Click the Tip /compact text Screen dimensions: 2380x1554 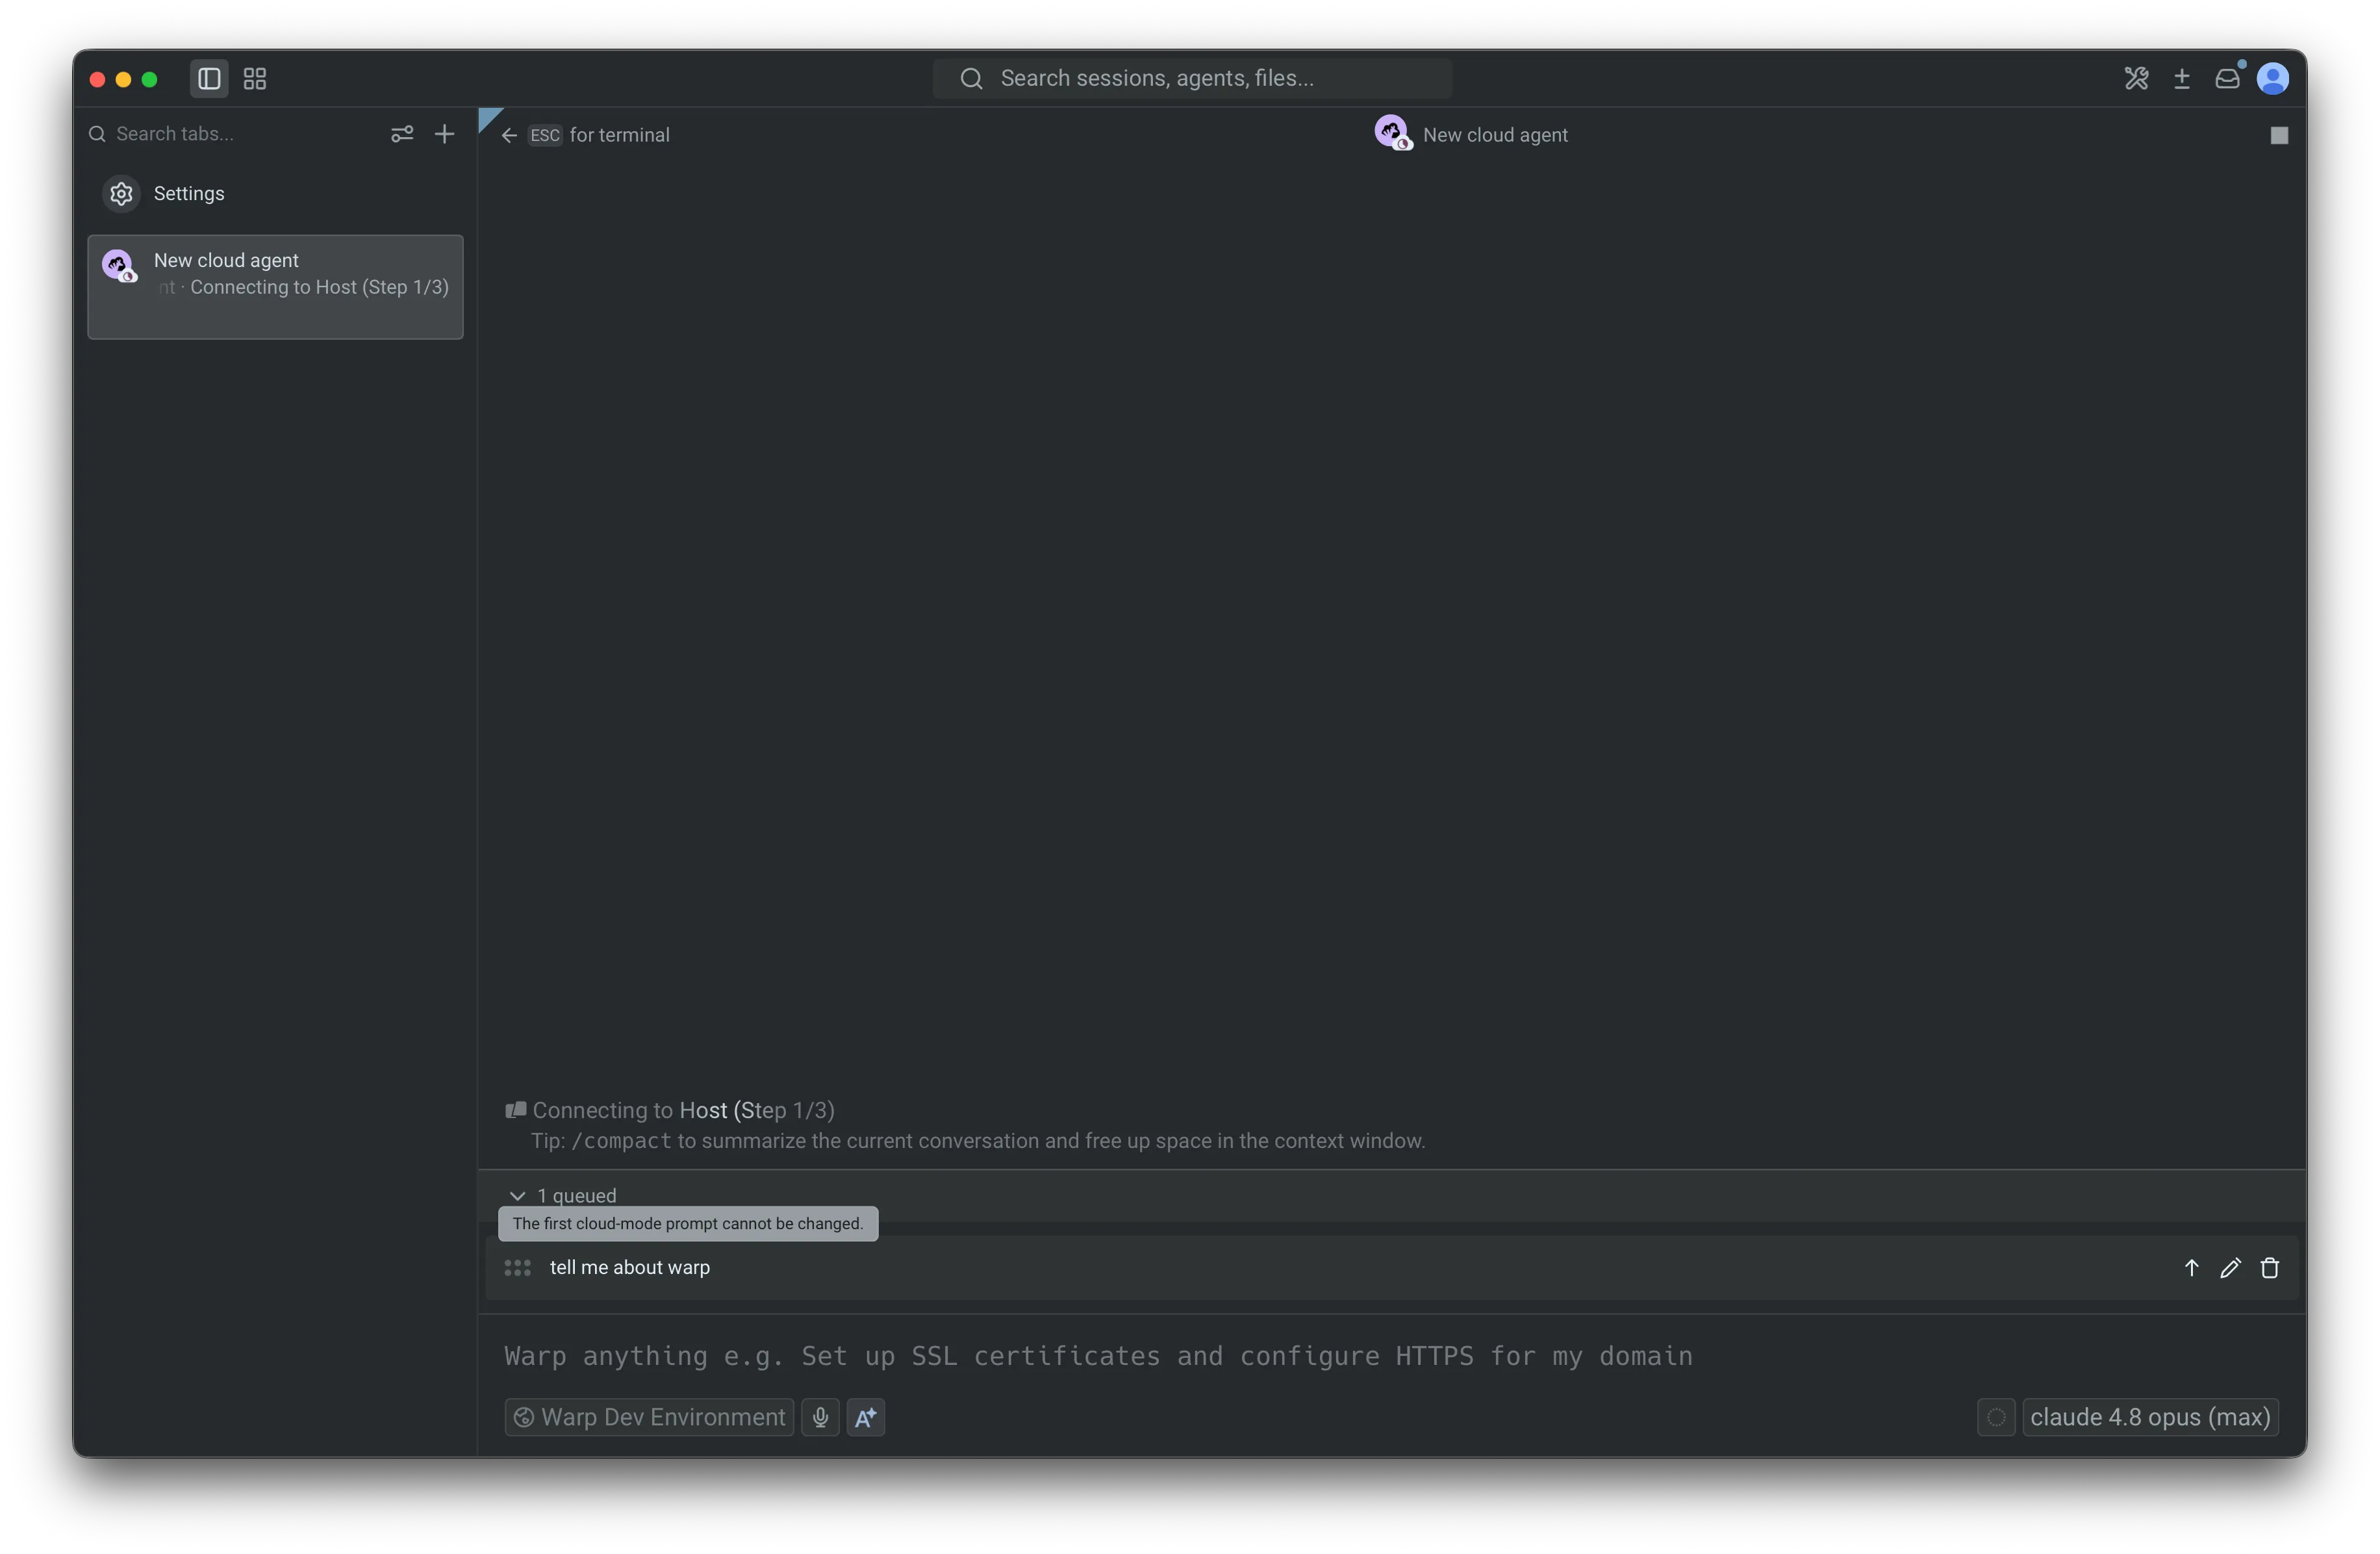(x=978, y=1141)
